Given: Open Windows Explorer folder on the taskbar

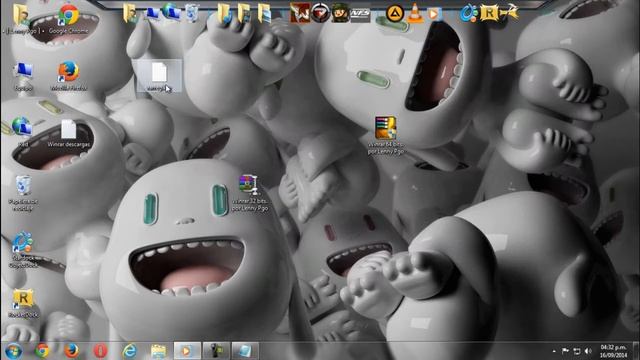Looking at the screenshot, I should pyautogui.click(x=158, y=351).
